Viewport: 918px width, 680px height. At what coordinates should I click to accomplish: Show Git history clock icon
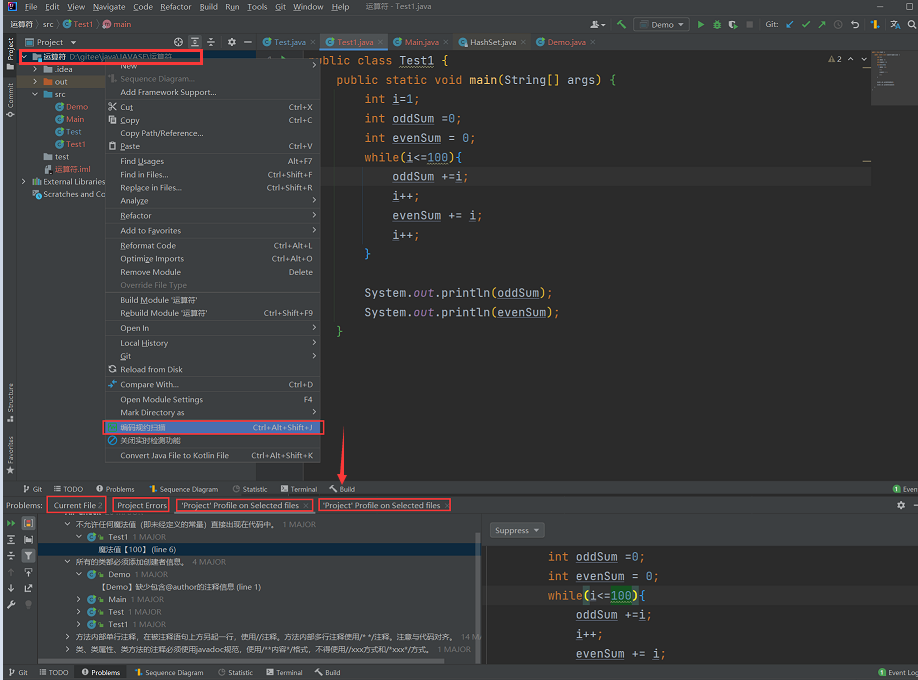coord(838,25)
